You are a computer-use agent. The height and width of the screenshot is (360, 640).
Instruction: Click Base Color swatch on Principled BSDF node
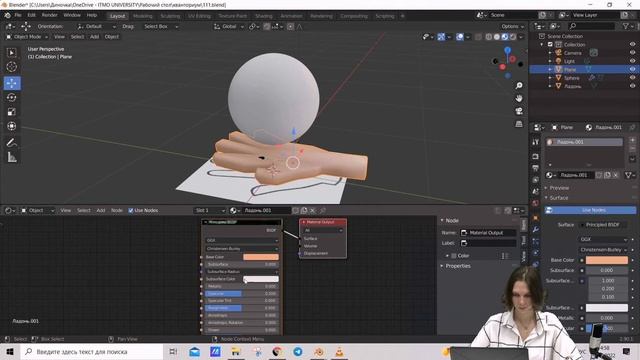tap(261, 257)
